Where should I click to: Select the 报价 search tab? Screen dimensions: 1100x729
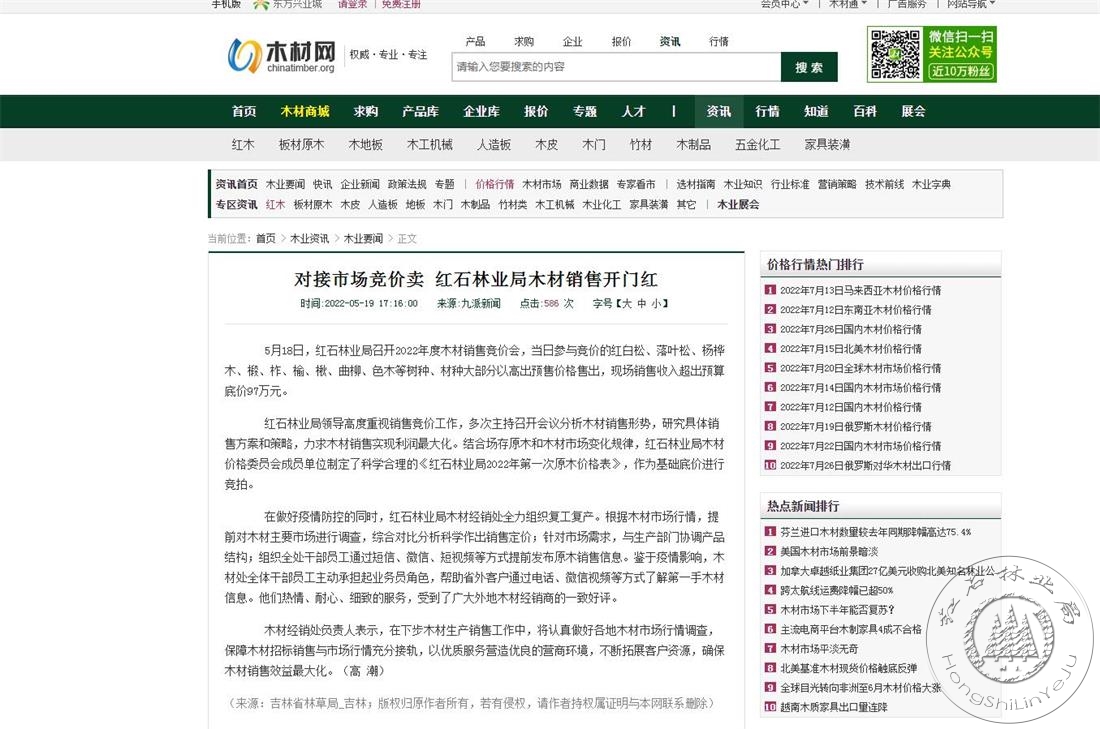[621, 41]
